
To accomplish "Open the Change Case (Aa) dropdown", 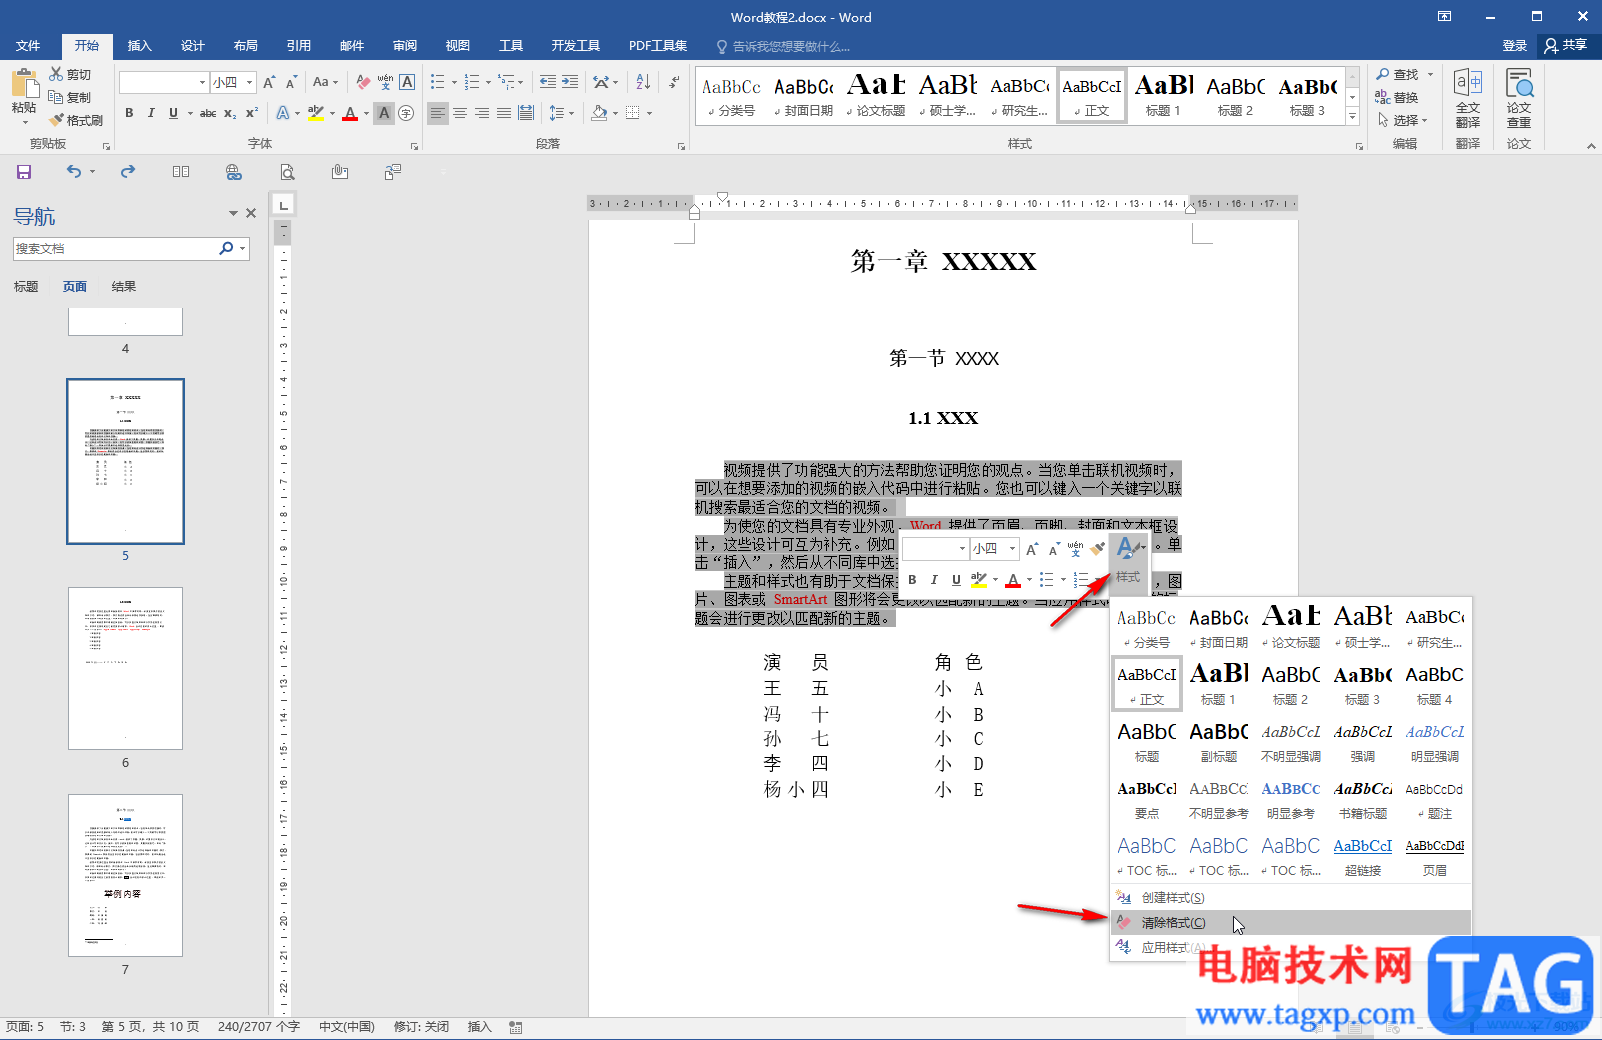I will point(325,82).
